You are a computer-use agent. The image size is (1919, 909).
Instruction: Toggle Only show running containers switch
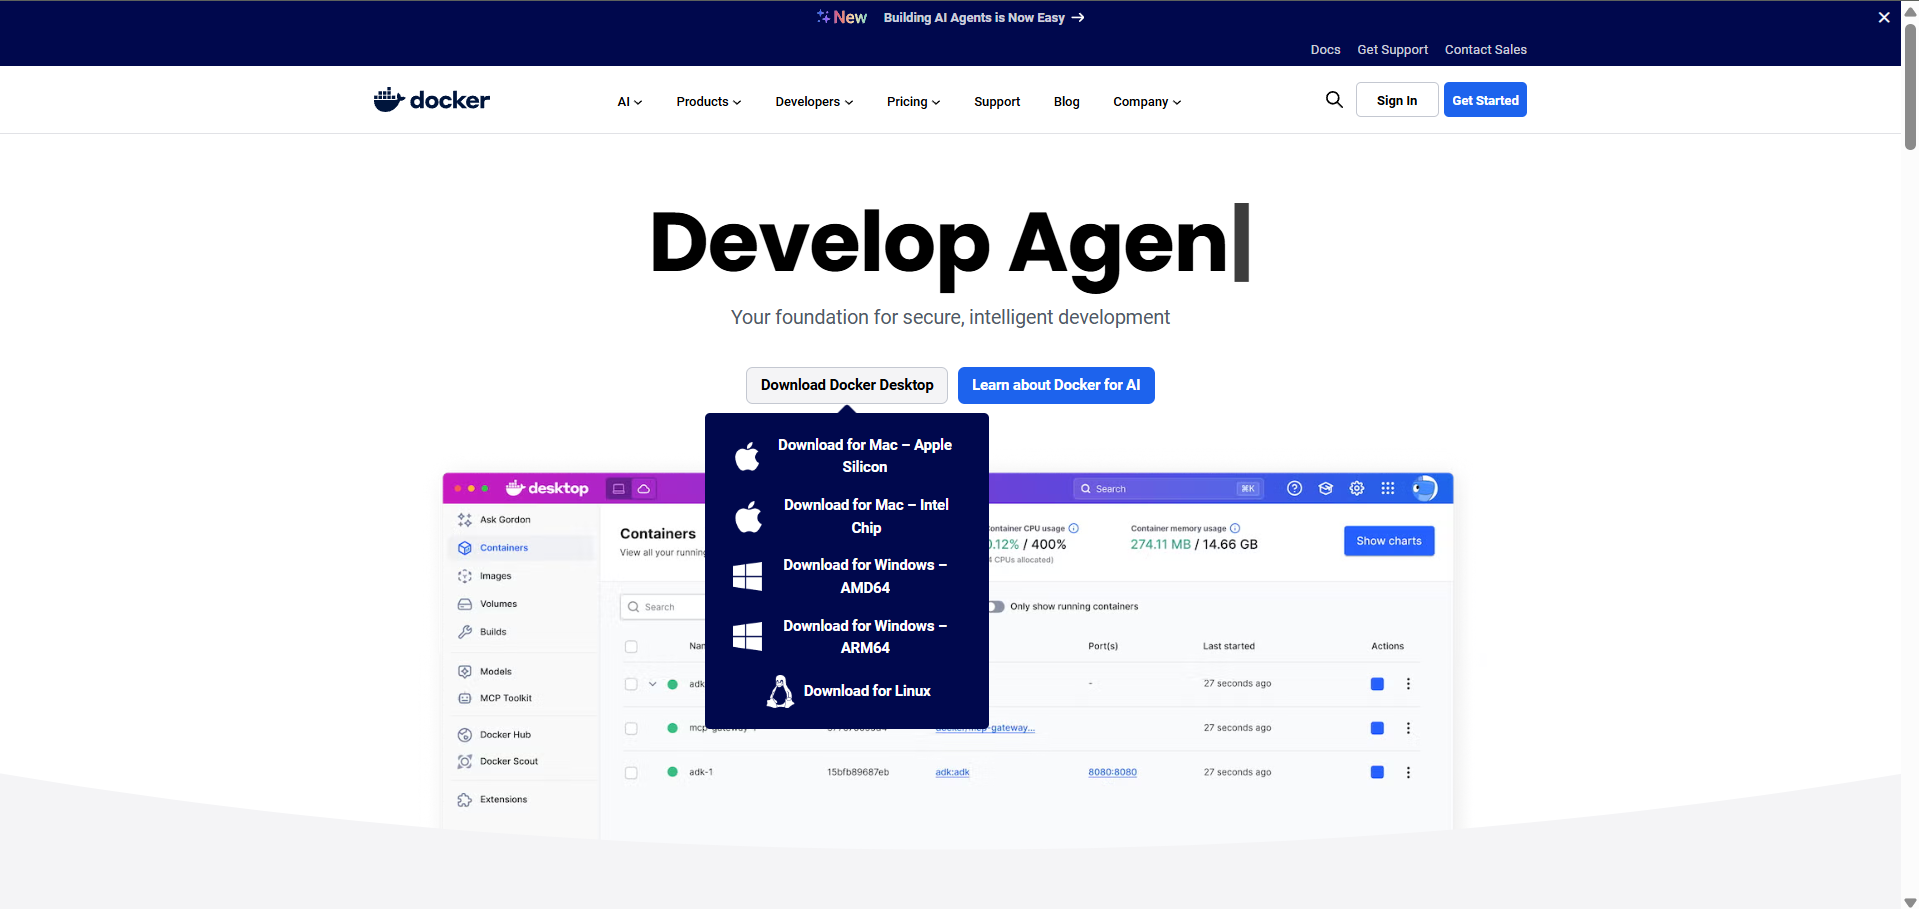coord(995,607)
